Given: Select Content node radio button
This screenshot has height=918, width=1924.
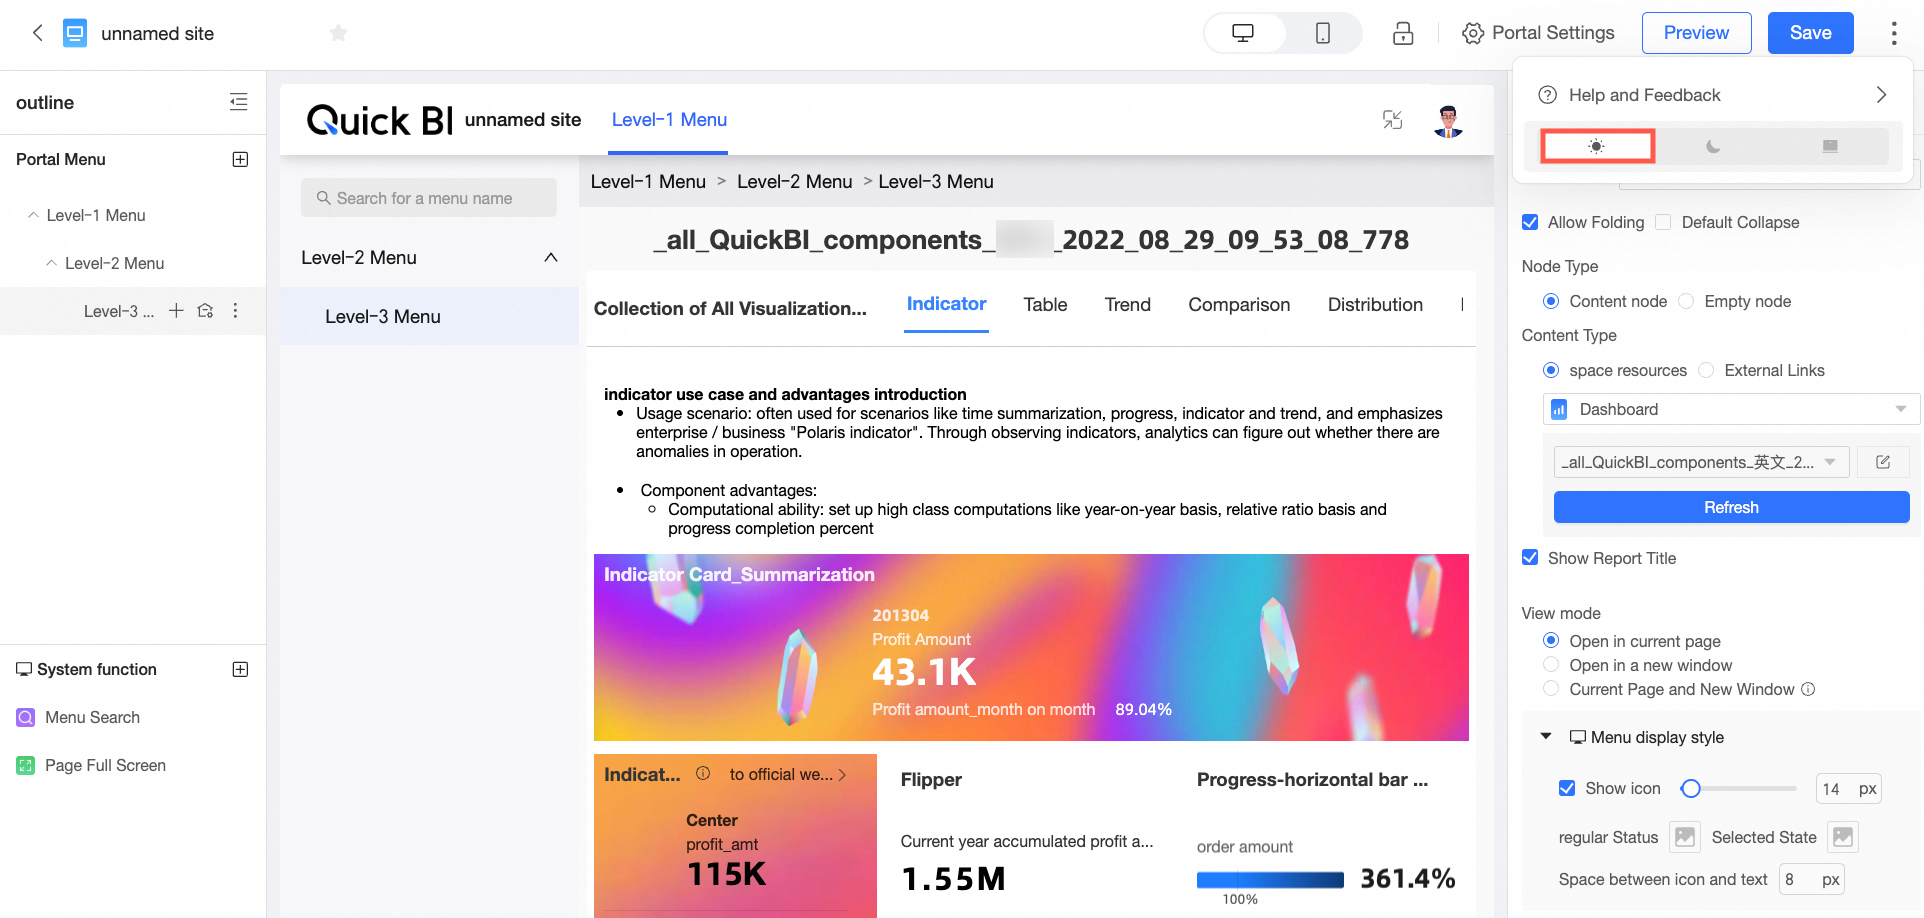Looking at the screenshot, I should coord(1551,301).
